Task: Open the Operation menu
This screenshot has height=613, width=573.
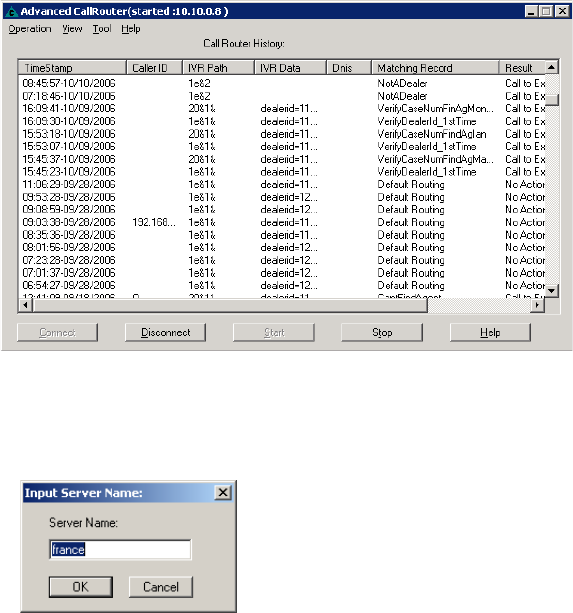Action: click(30, 29)
